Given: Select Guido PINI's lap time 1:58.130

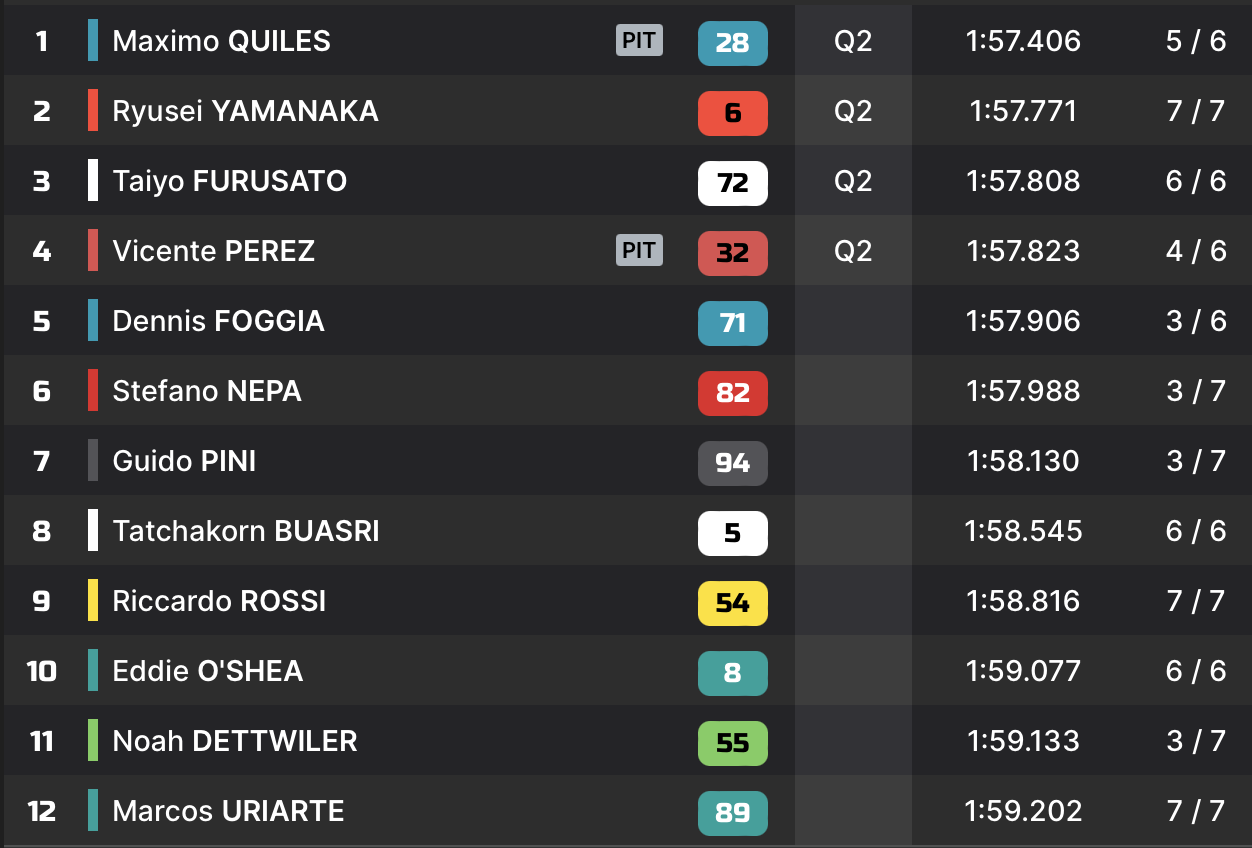Looking at the screenshot, I should click(x=1023, y=461).
